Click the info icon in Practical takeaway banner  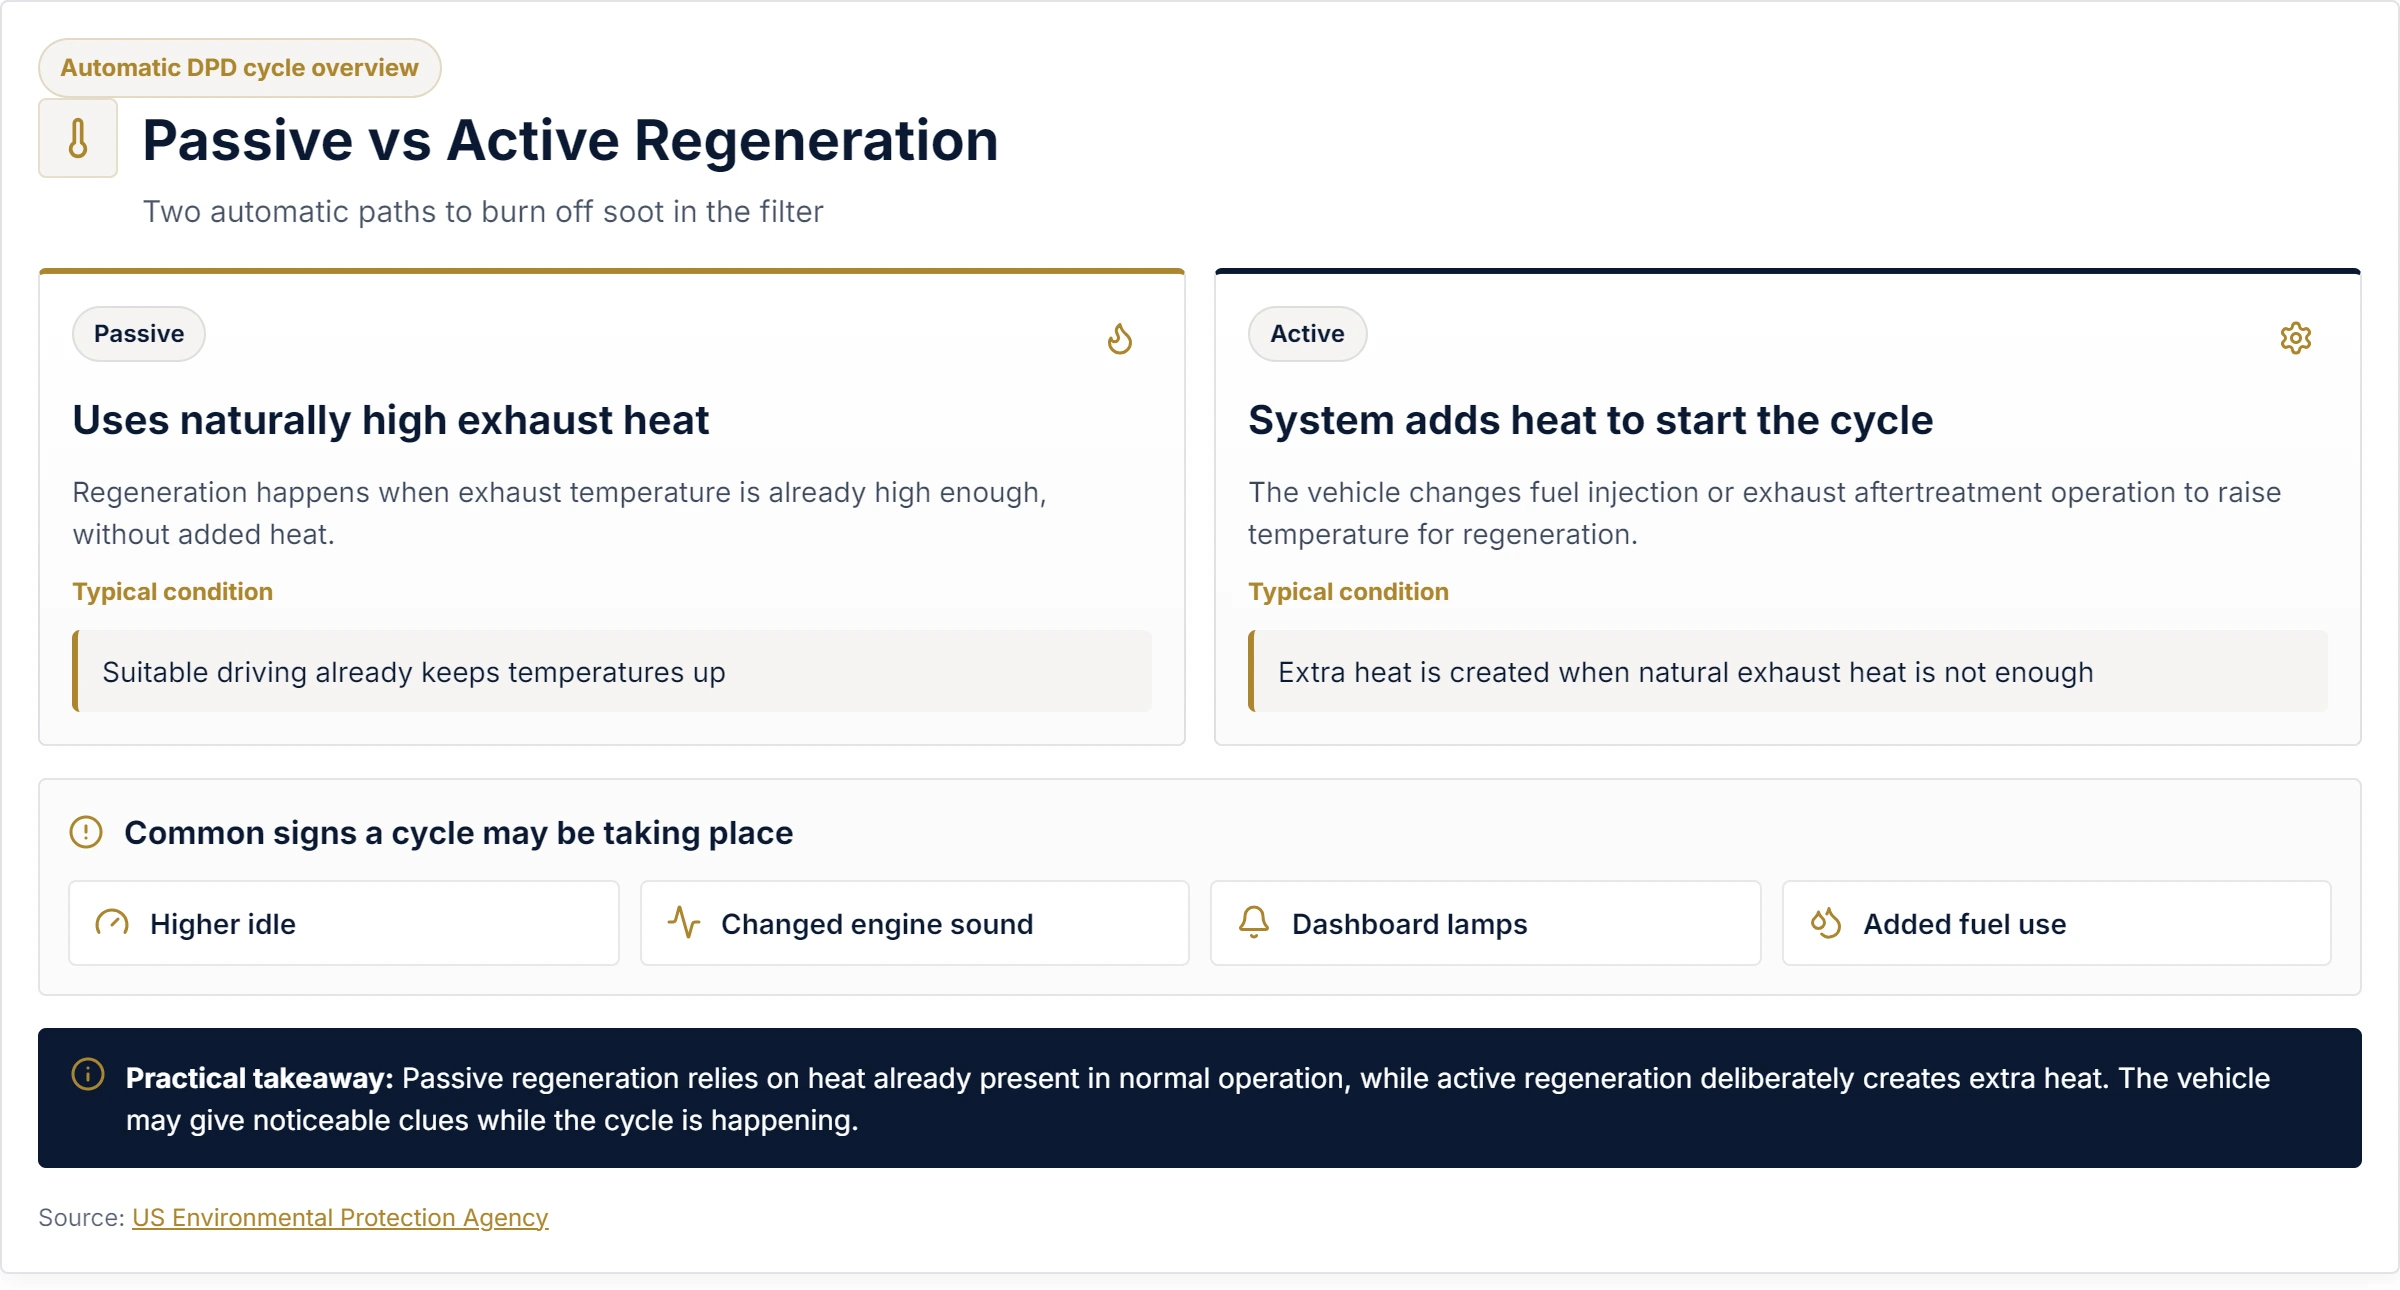coord(88,1075)
